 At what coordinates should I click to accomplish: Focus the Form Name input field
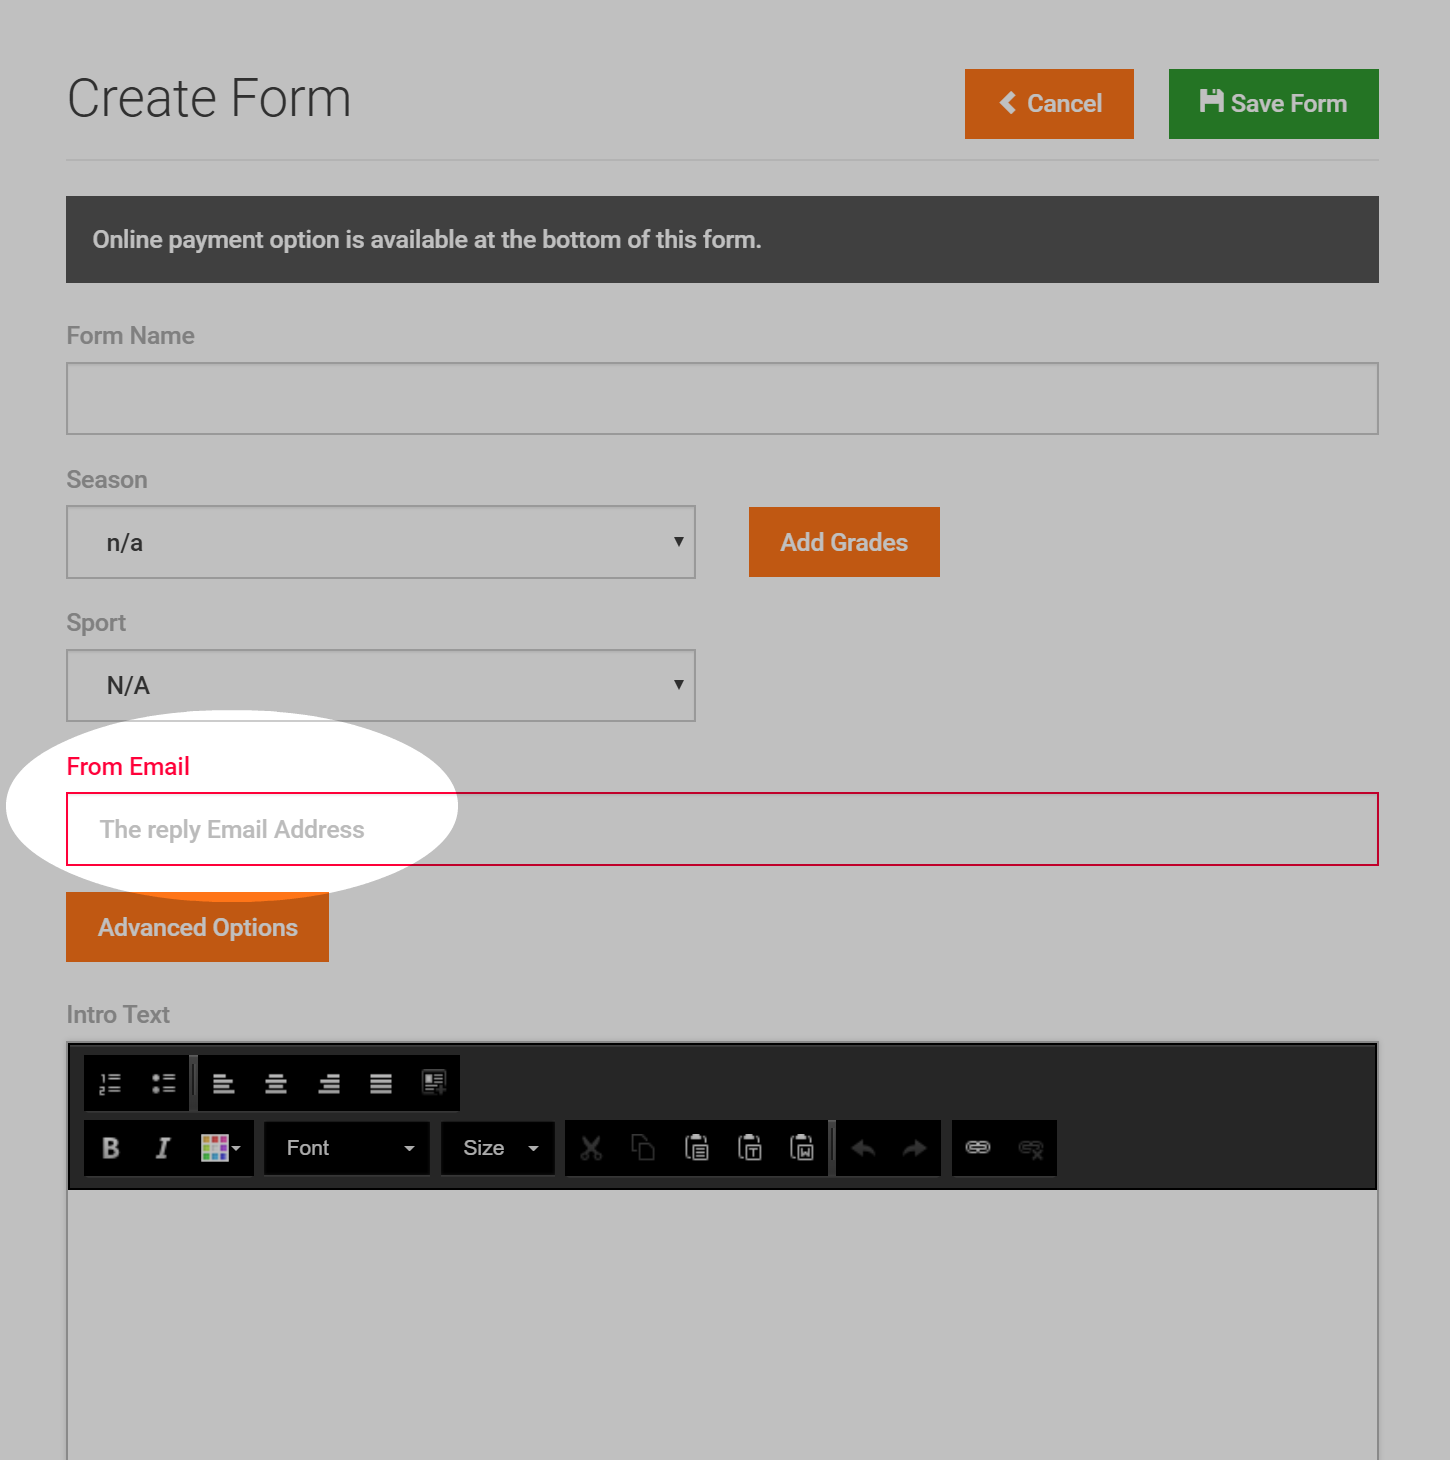point(722,398)
